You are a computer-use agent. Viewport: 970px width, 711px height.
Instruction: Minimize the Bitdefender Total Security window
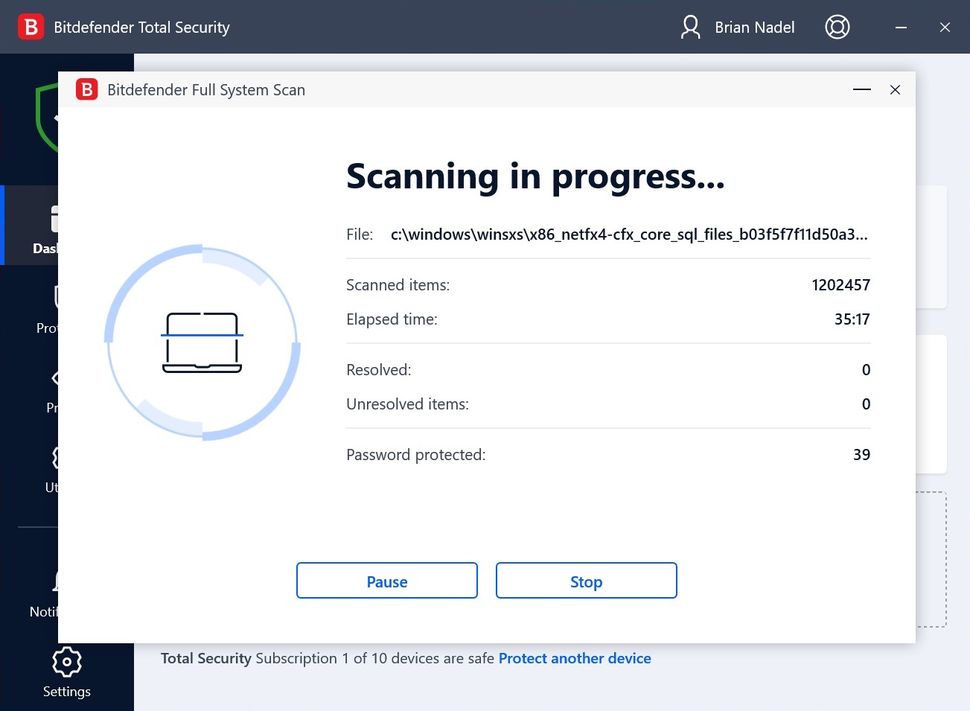click(x=901, y=27)
